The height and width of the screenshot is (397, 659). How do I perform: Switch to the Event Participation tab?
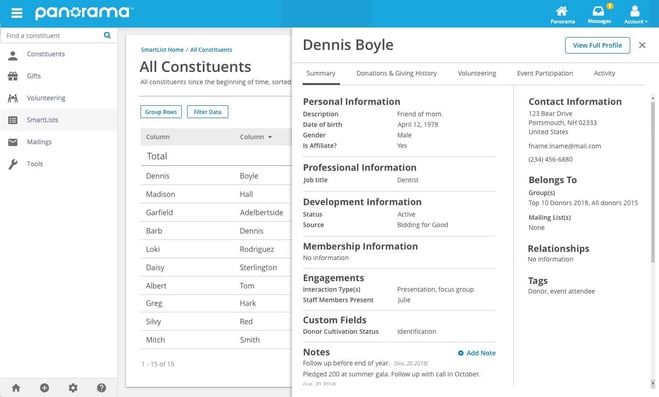coord(545,74)
